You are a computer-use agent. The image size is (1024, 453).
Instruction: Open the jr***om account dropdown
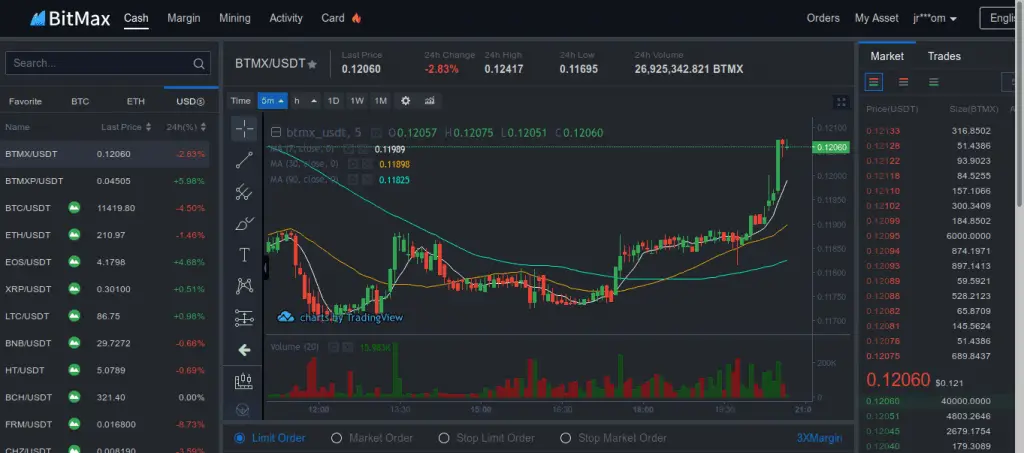935,18
